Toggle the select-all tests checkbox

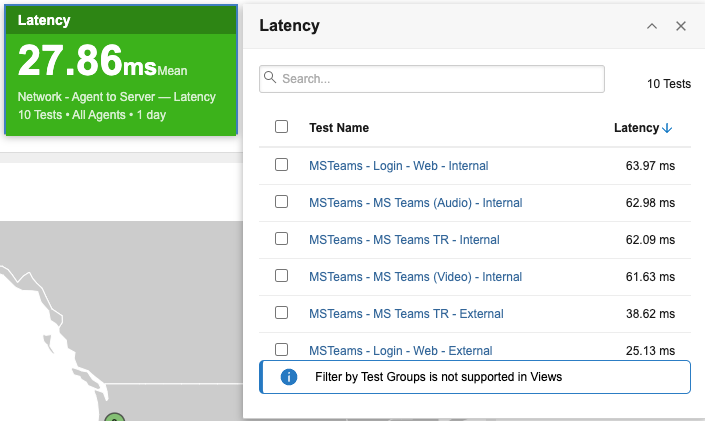pyautogui.click(x=282, y=127)
